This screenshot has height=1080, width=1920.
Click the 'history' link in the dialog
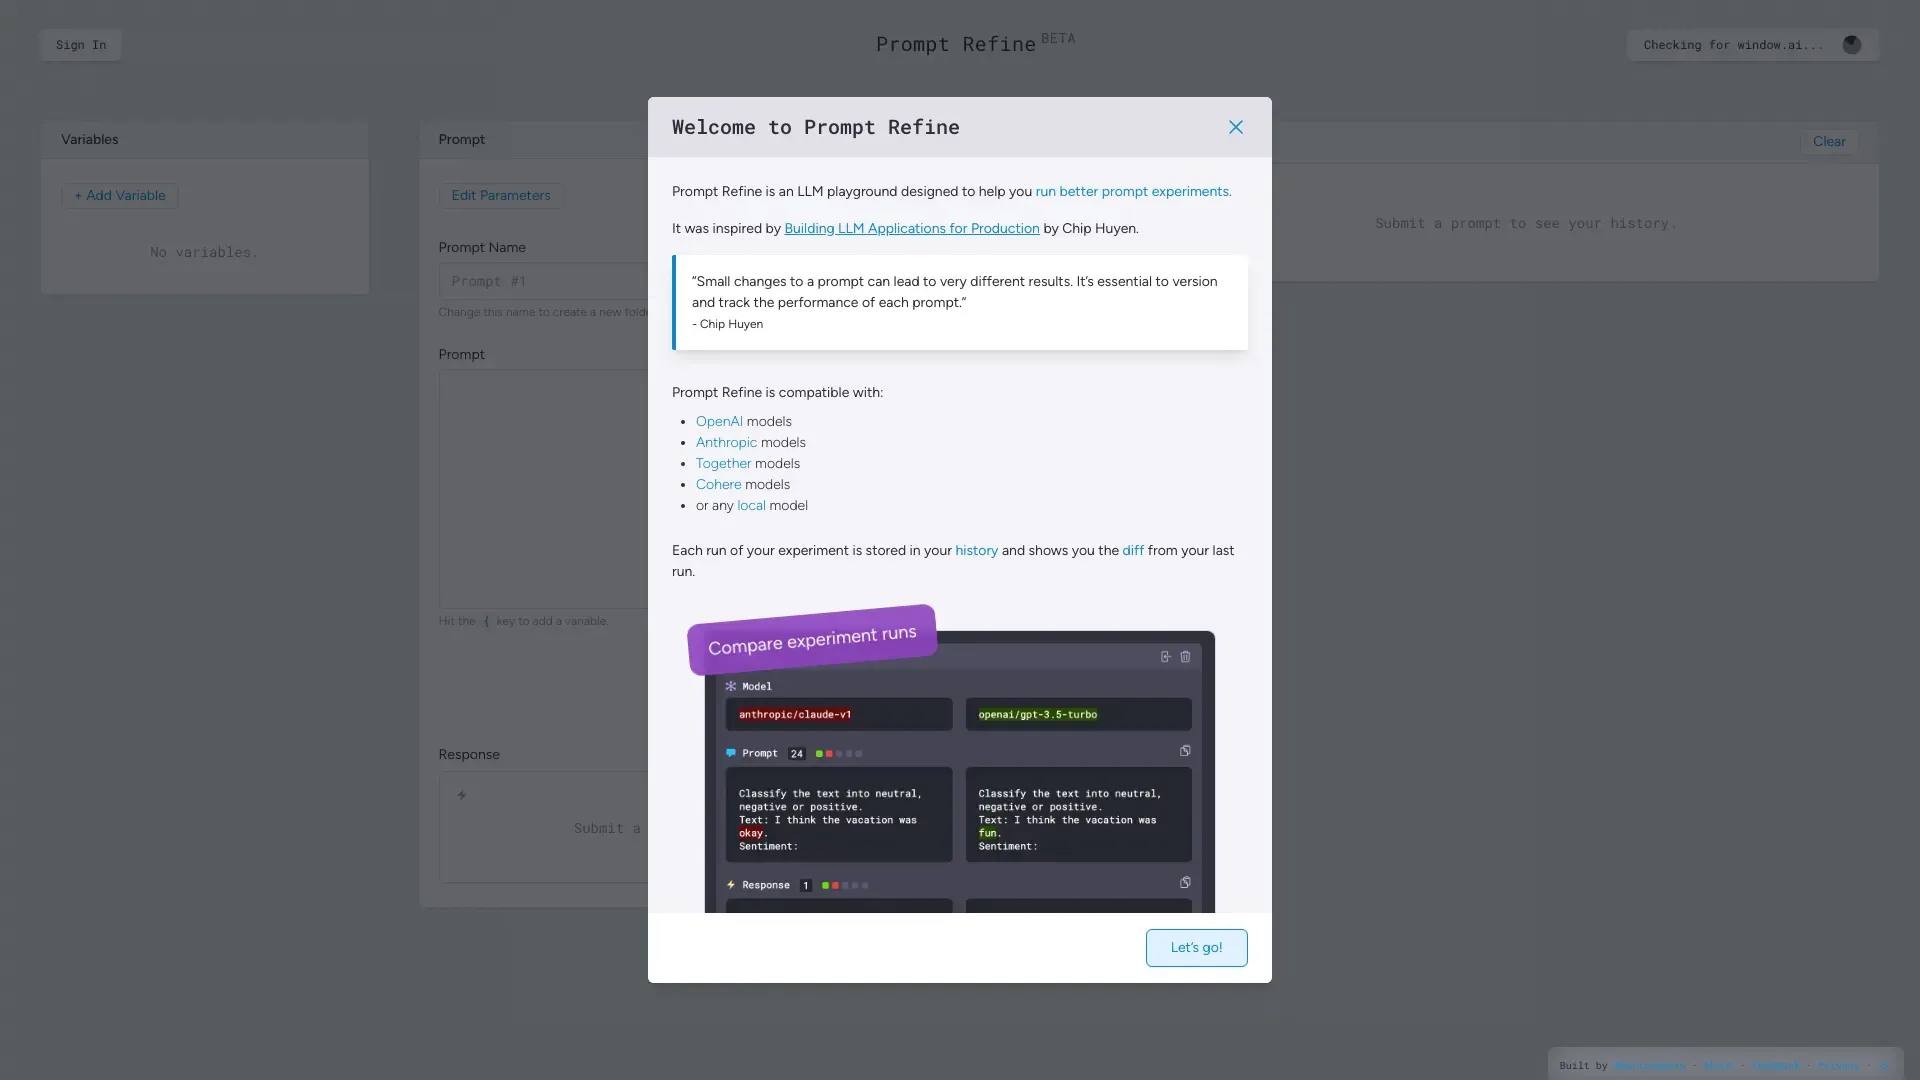click(x=976, y=550)
